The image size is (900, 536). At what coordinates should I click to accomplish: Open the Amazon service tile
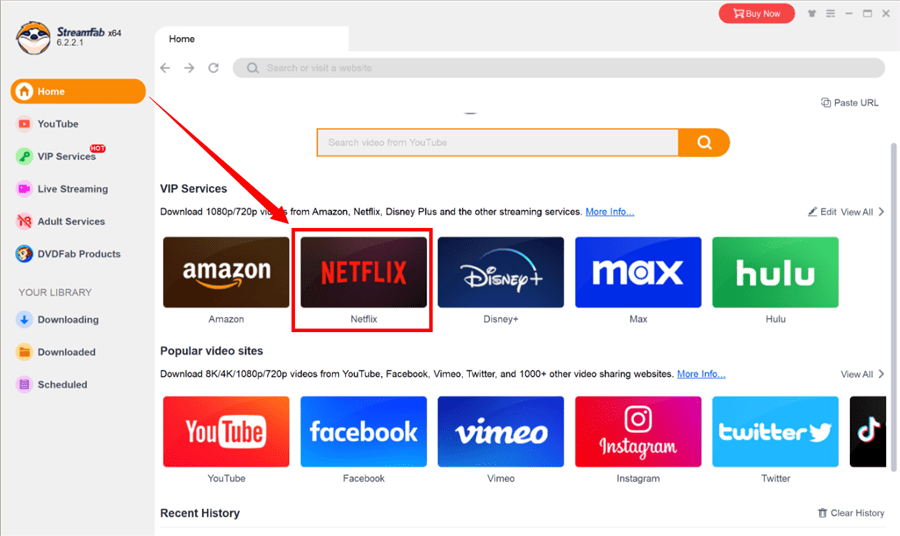point(226,272)
